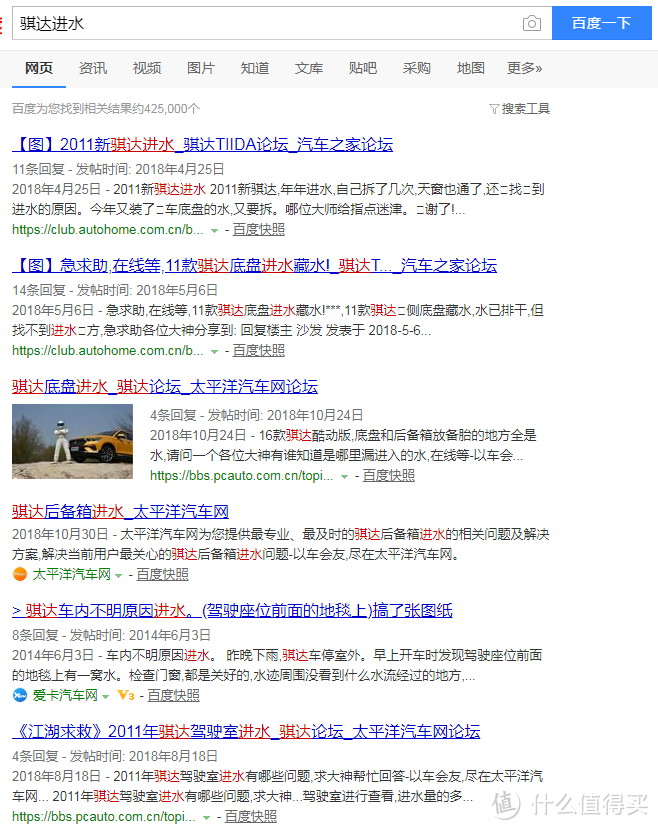Click the funnel icon beside 搜索工具

click(494, 109)
